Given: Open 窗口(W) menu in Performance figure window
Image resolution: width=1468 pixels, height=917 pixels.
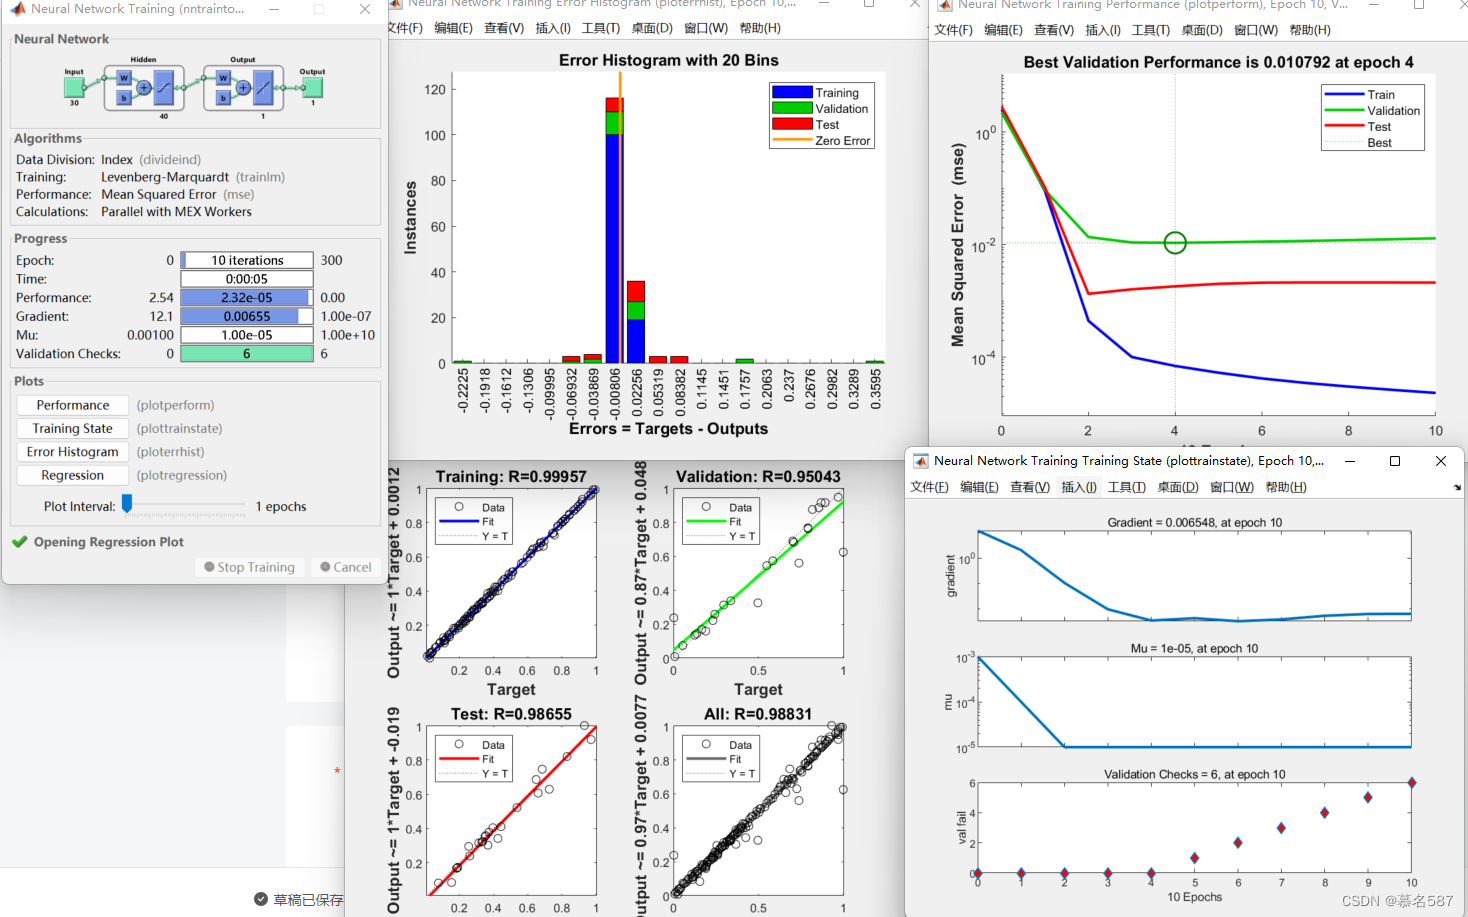Looking at the screenshot, I should [x=1256, y=30].
